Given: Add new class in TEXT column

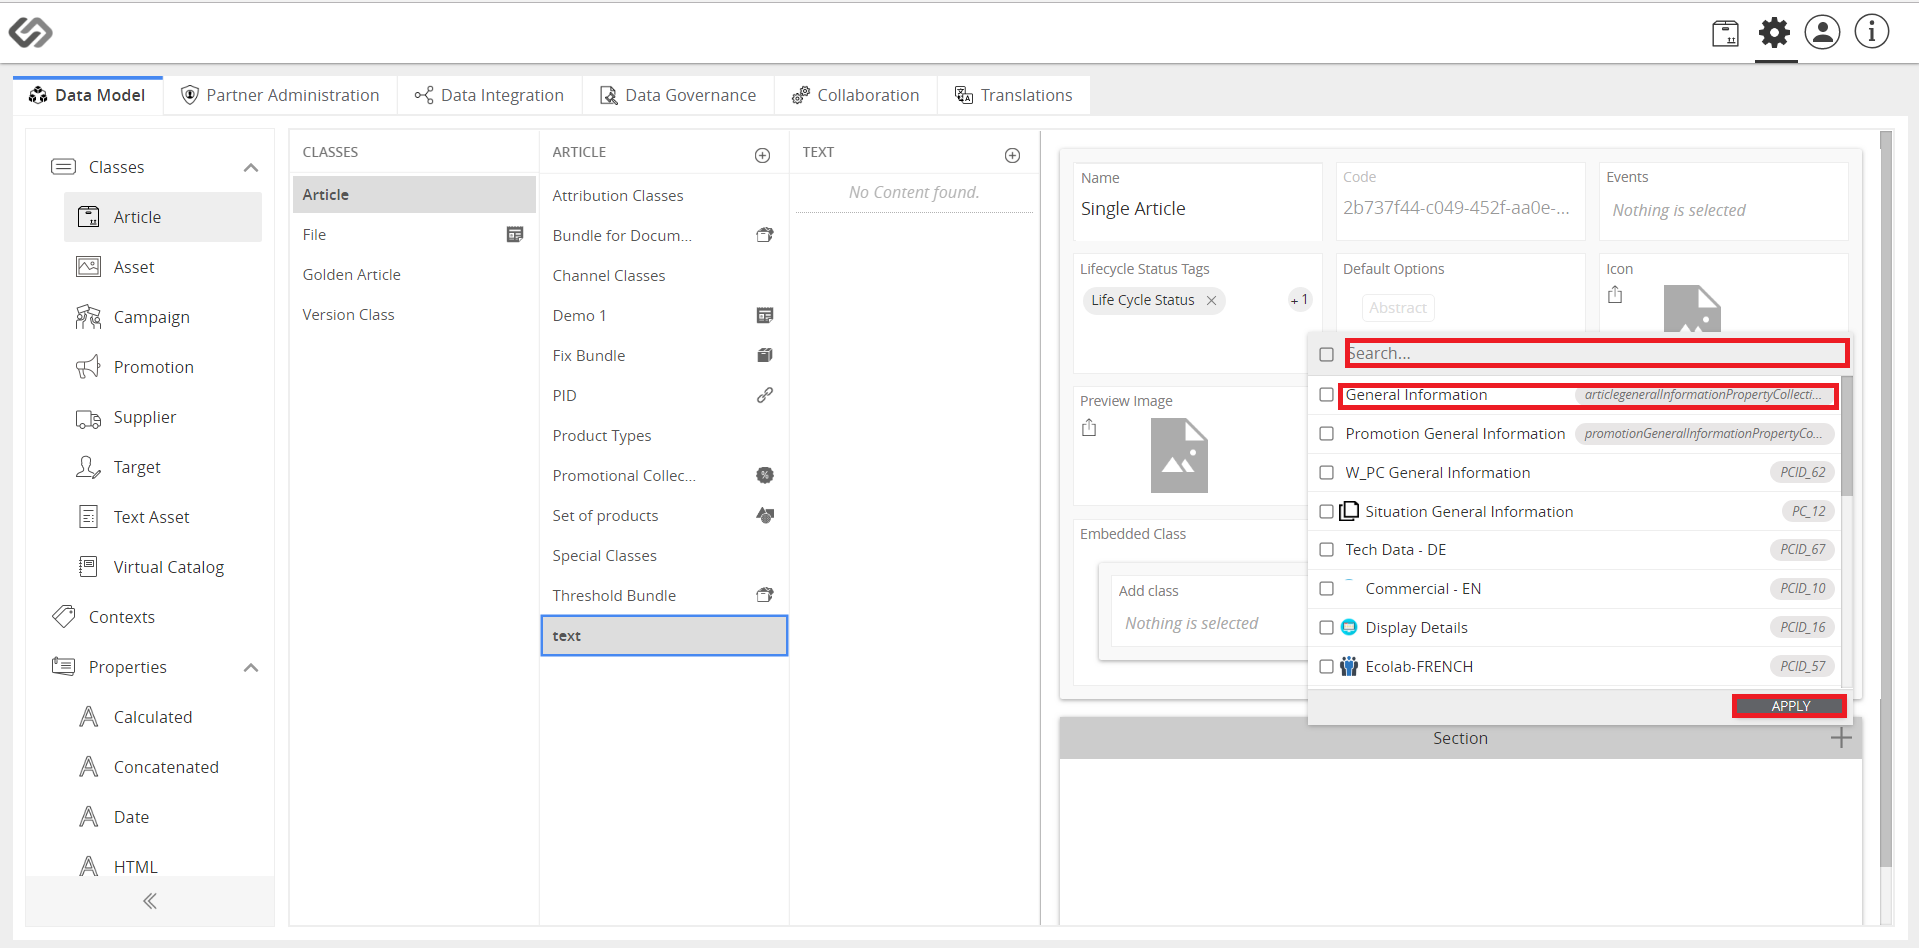Looking at the screenshot, I should tap(1012, 155).
